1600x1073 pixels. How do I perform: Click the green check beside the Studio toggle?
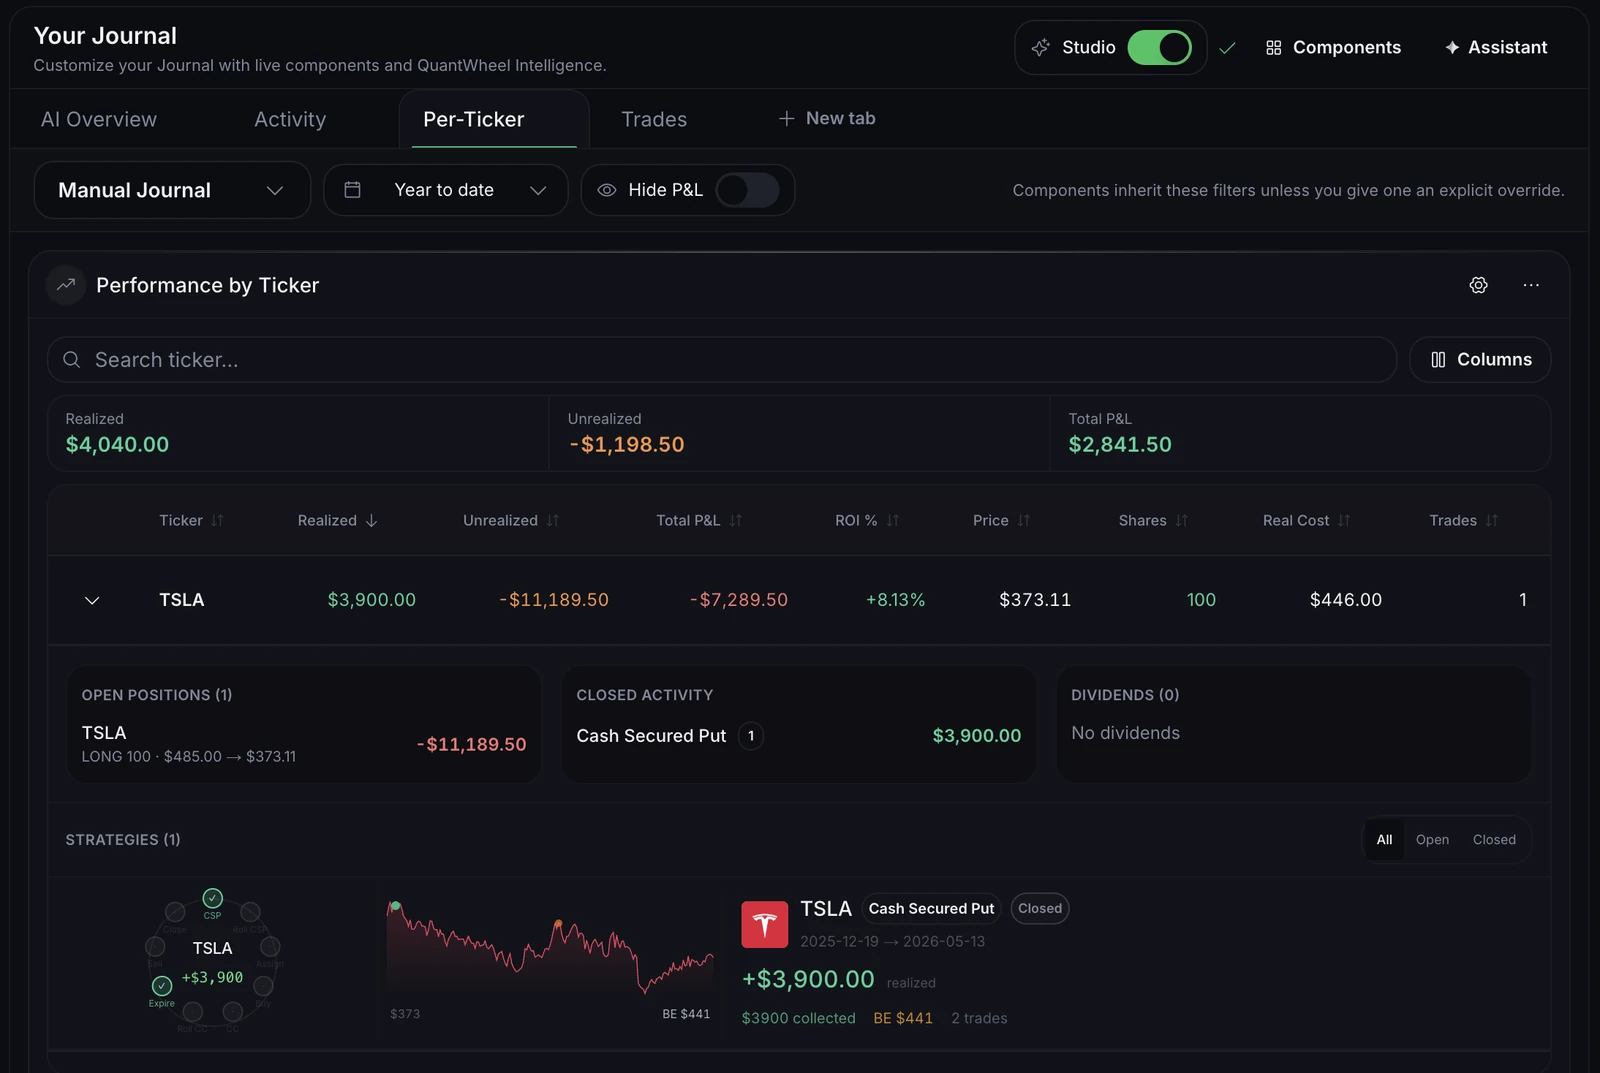[1227, 48]
